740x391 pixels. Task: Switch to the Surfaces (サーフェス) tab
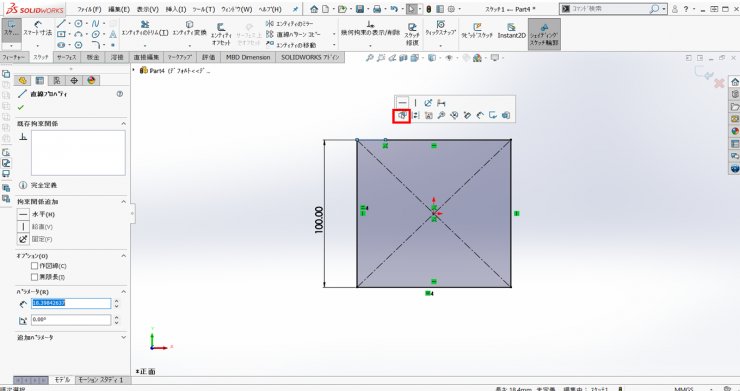67,58
